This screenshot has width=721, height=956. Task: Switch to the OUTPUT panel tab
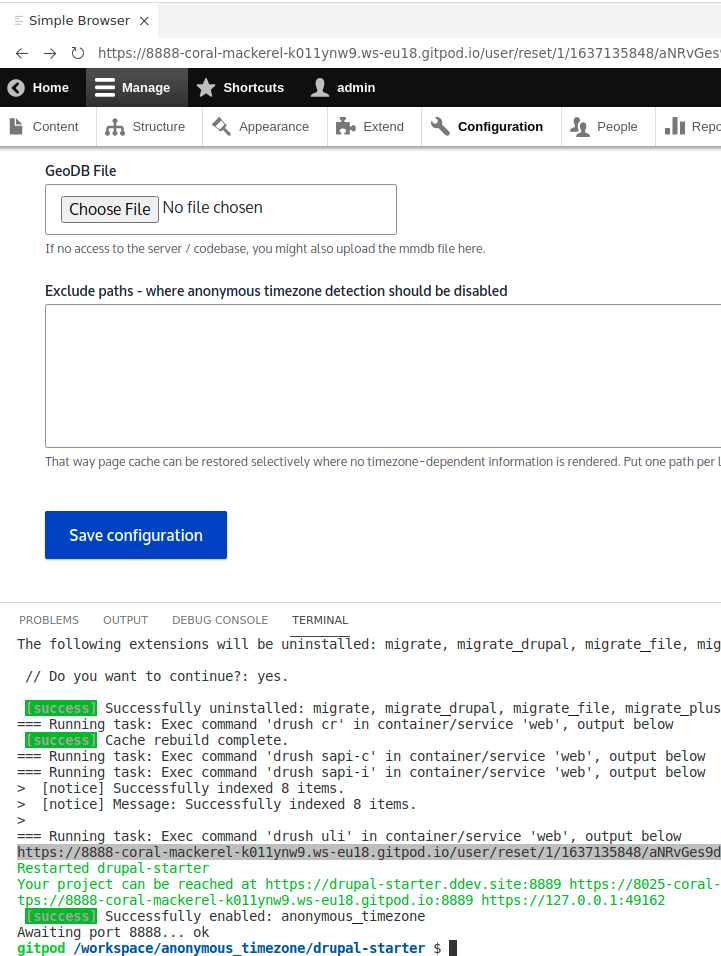(126, 620)
